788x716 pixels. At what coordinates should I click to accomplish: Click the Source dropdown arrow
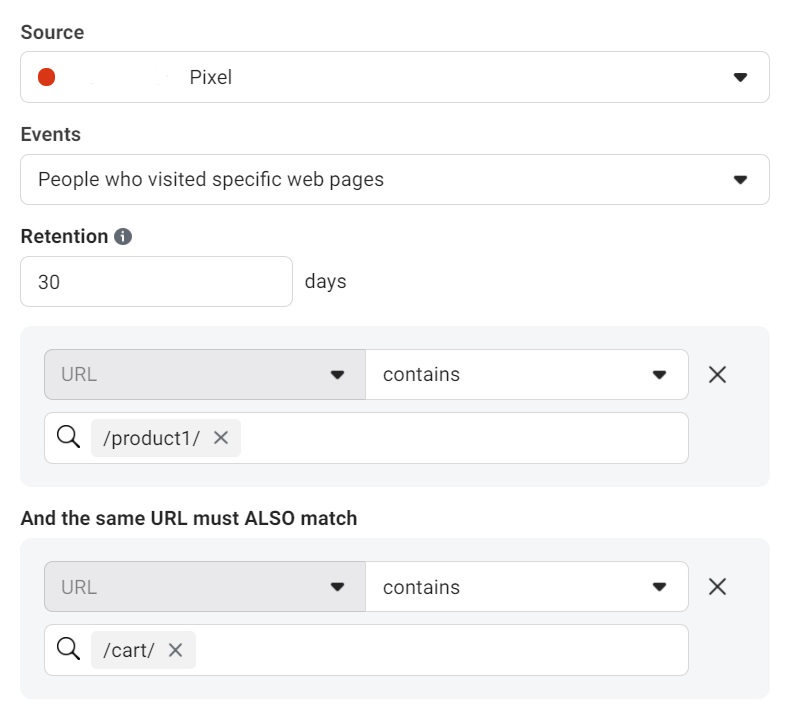click(740, 77)
